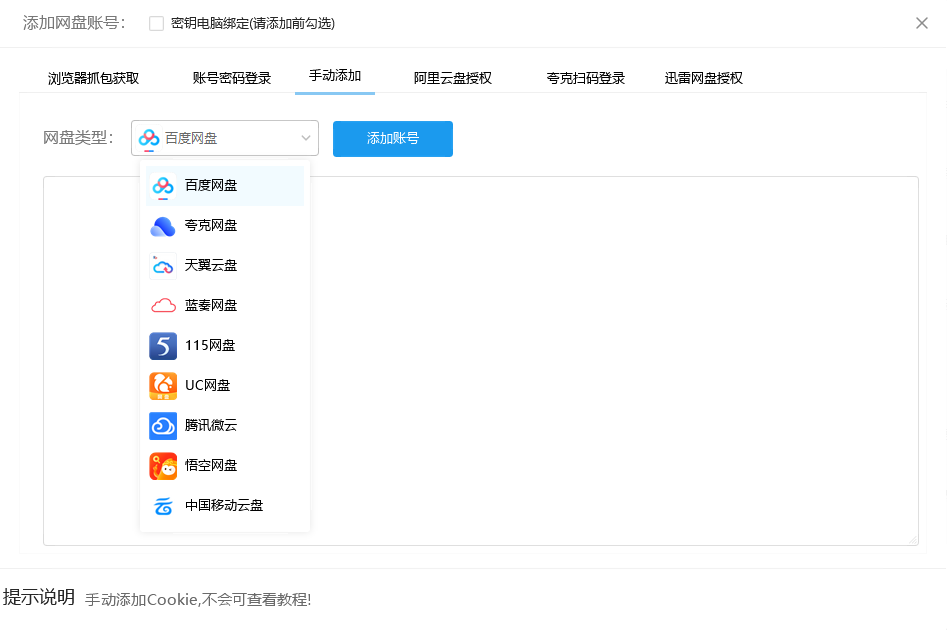
Task: Pick the 天翼云盘 icon option
Action: [x=162, y=265]
